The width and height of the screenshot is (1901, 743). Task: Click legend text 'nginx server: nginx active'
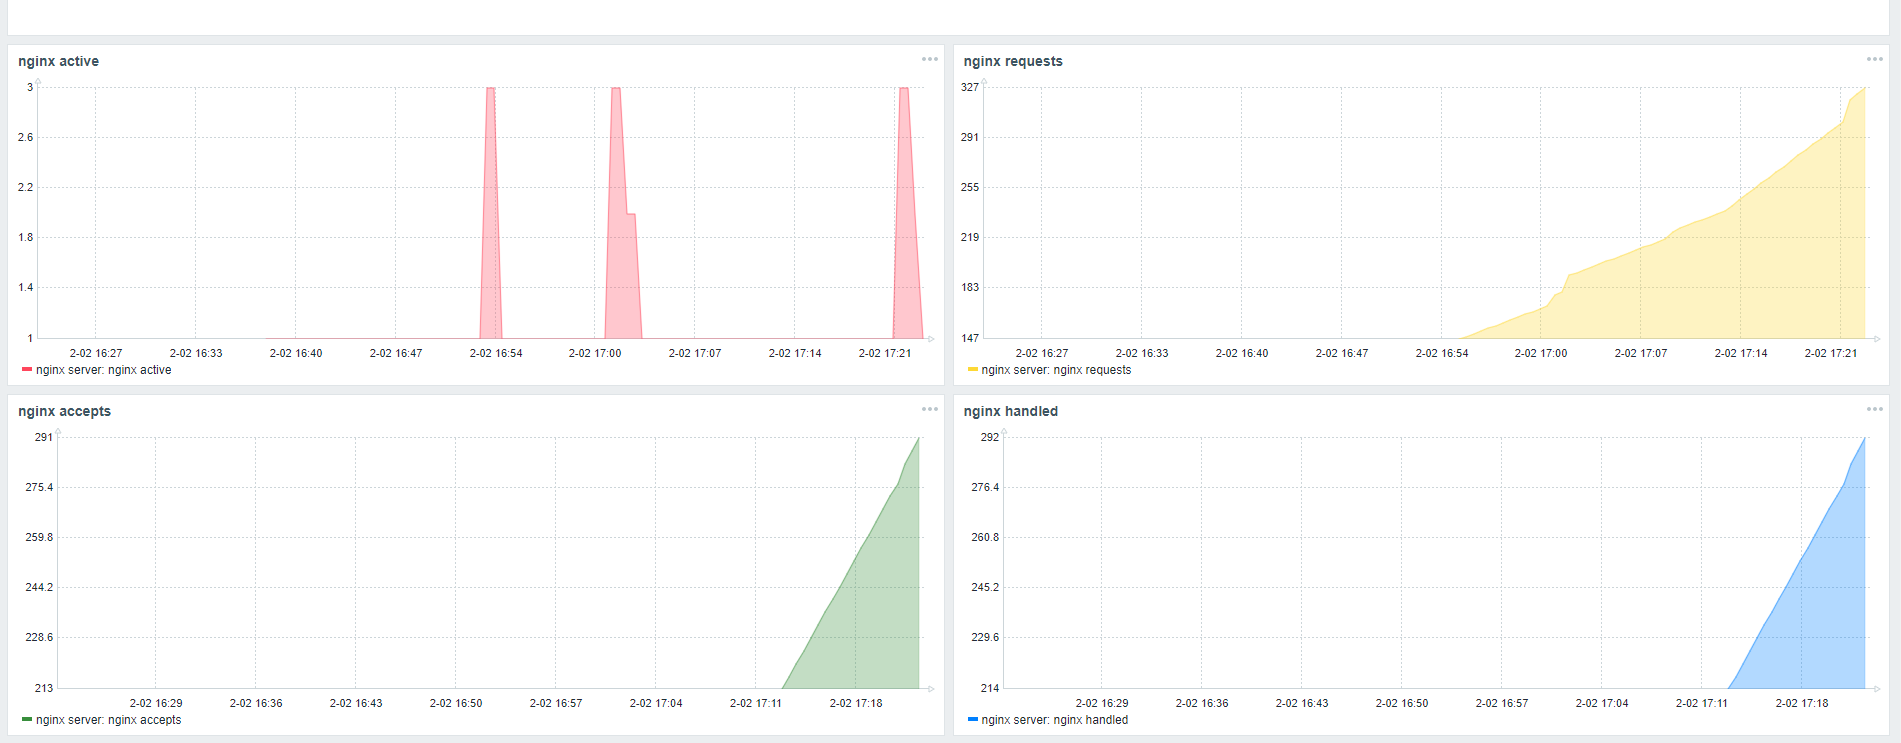[x=104, y=370]
